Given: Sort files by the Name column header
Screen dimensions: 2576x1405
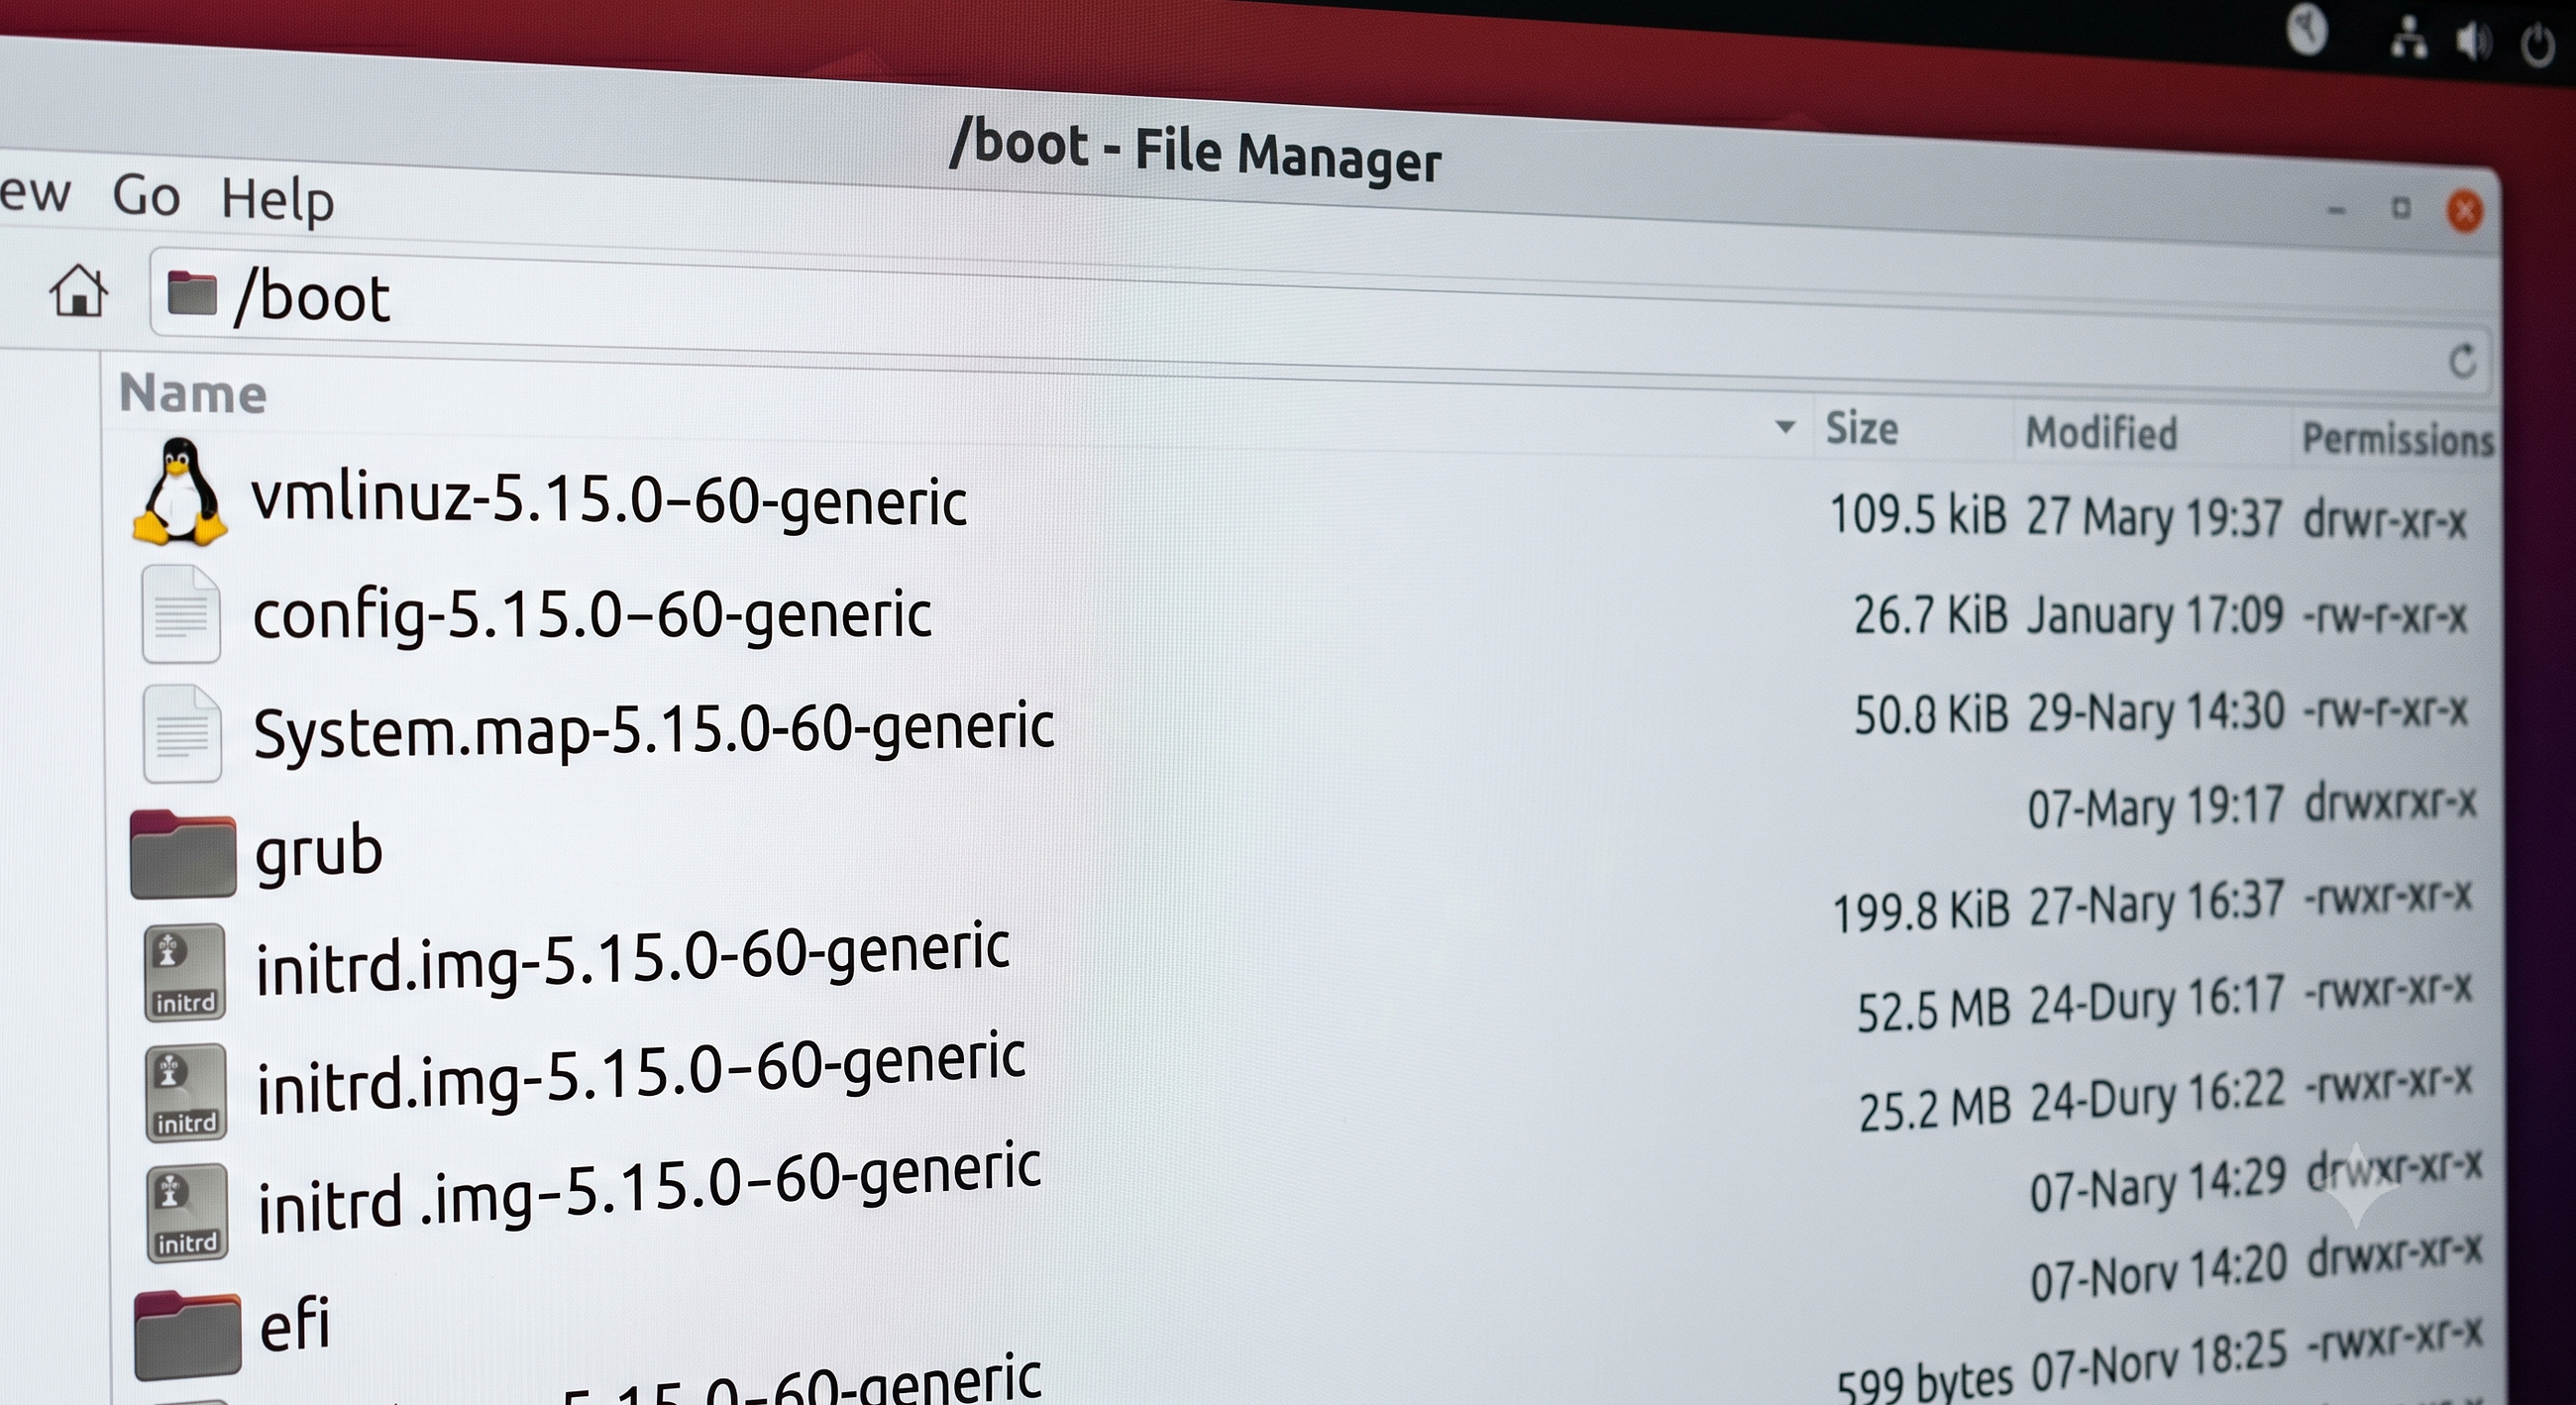Looking at the screenshot, I should pyautogui.click(x=193, y=393).
